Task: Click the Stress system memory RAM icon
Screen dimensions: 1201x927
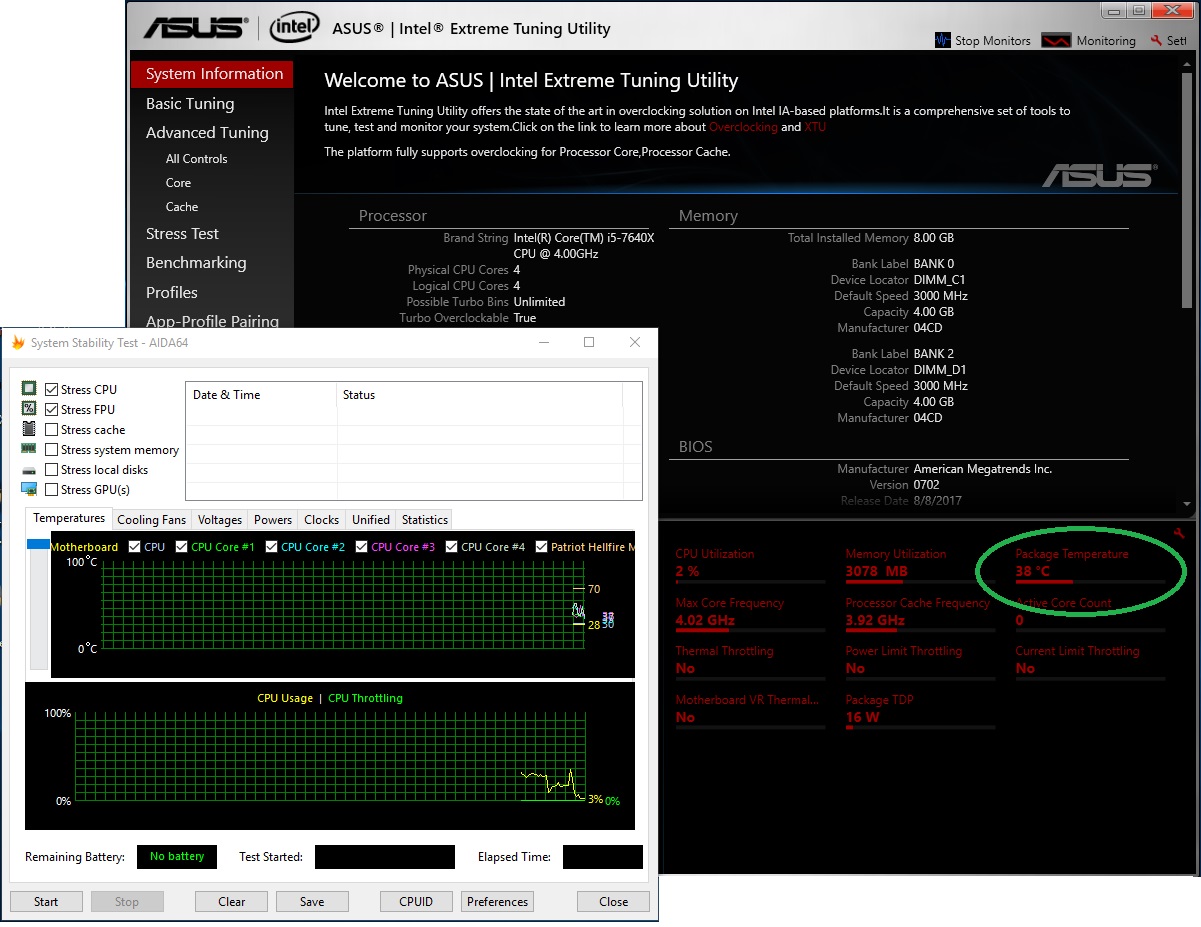Action: point(29,449)
